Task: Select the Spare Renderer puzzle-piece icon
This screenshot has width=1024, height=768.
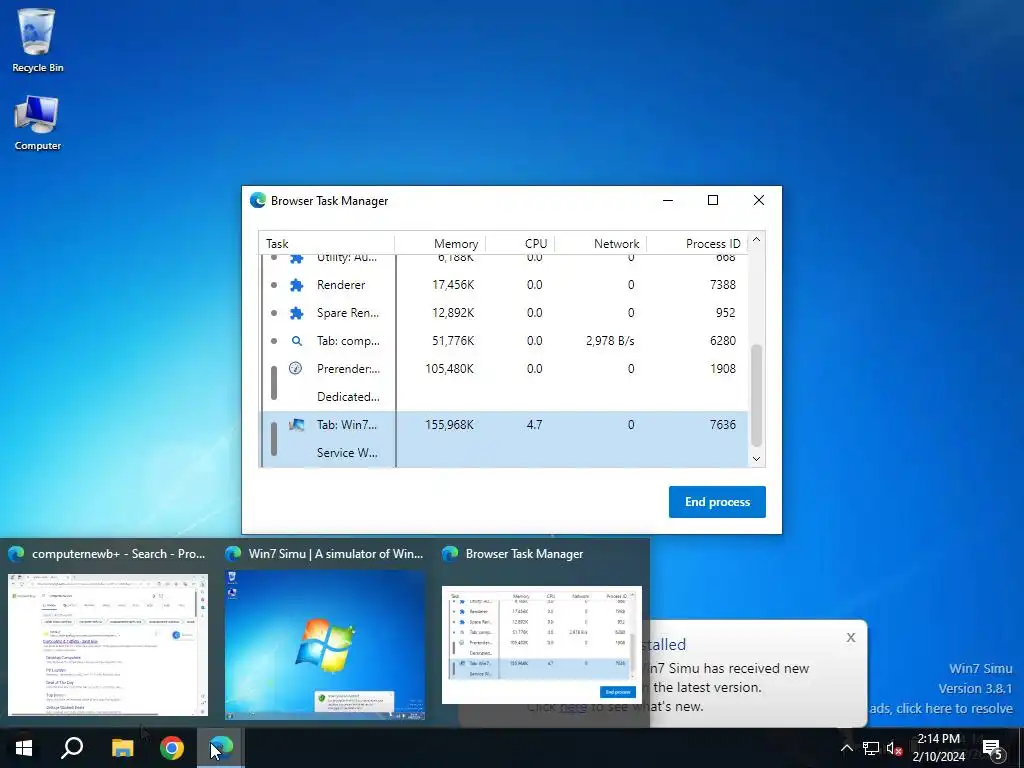Action: (x=296, y=313)
